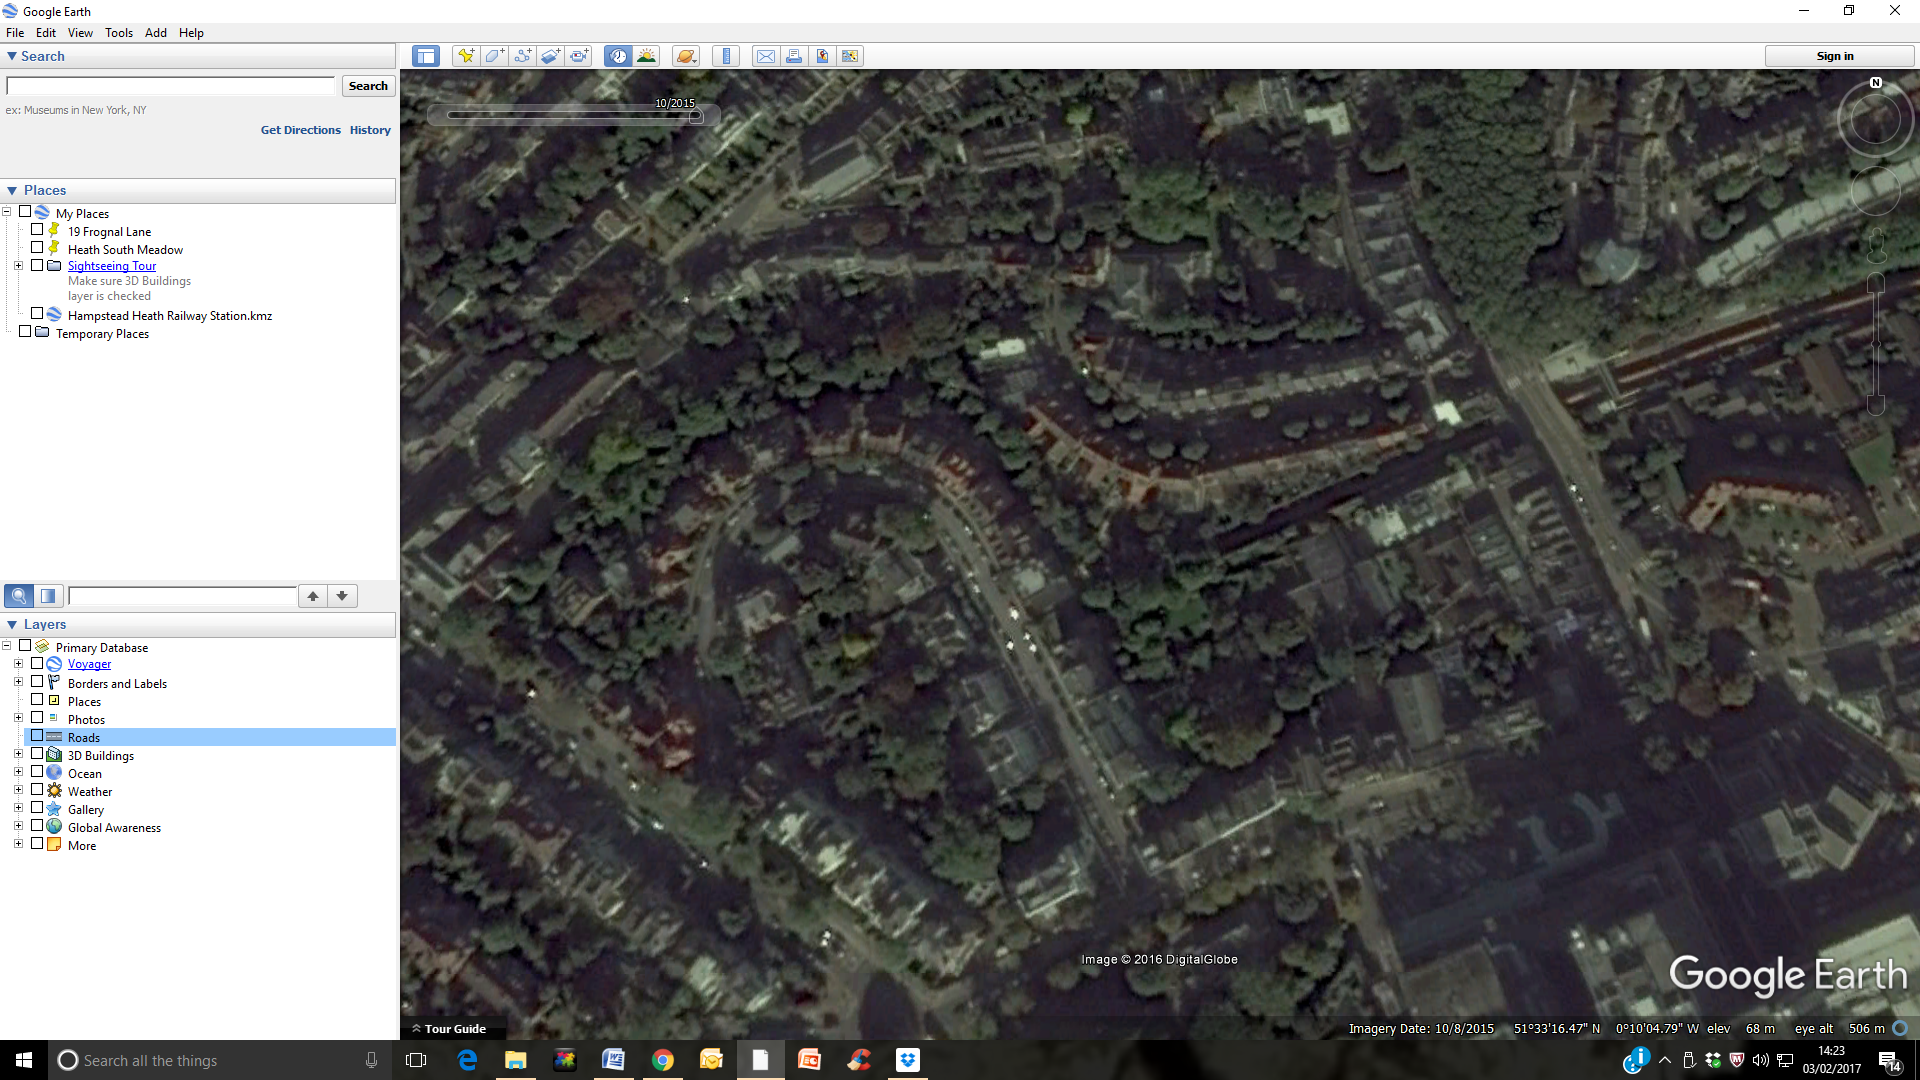Image resolution: width=1920 pixels, height=1080 pixels.
Task: Toggle historical imagery clock icon
Action: [x=618, y=56]
